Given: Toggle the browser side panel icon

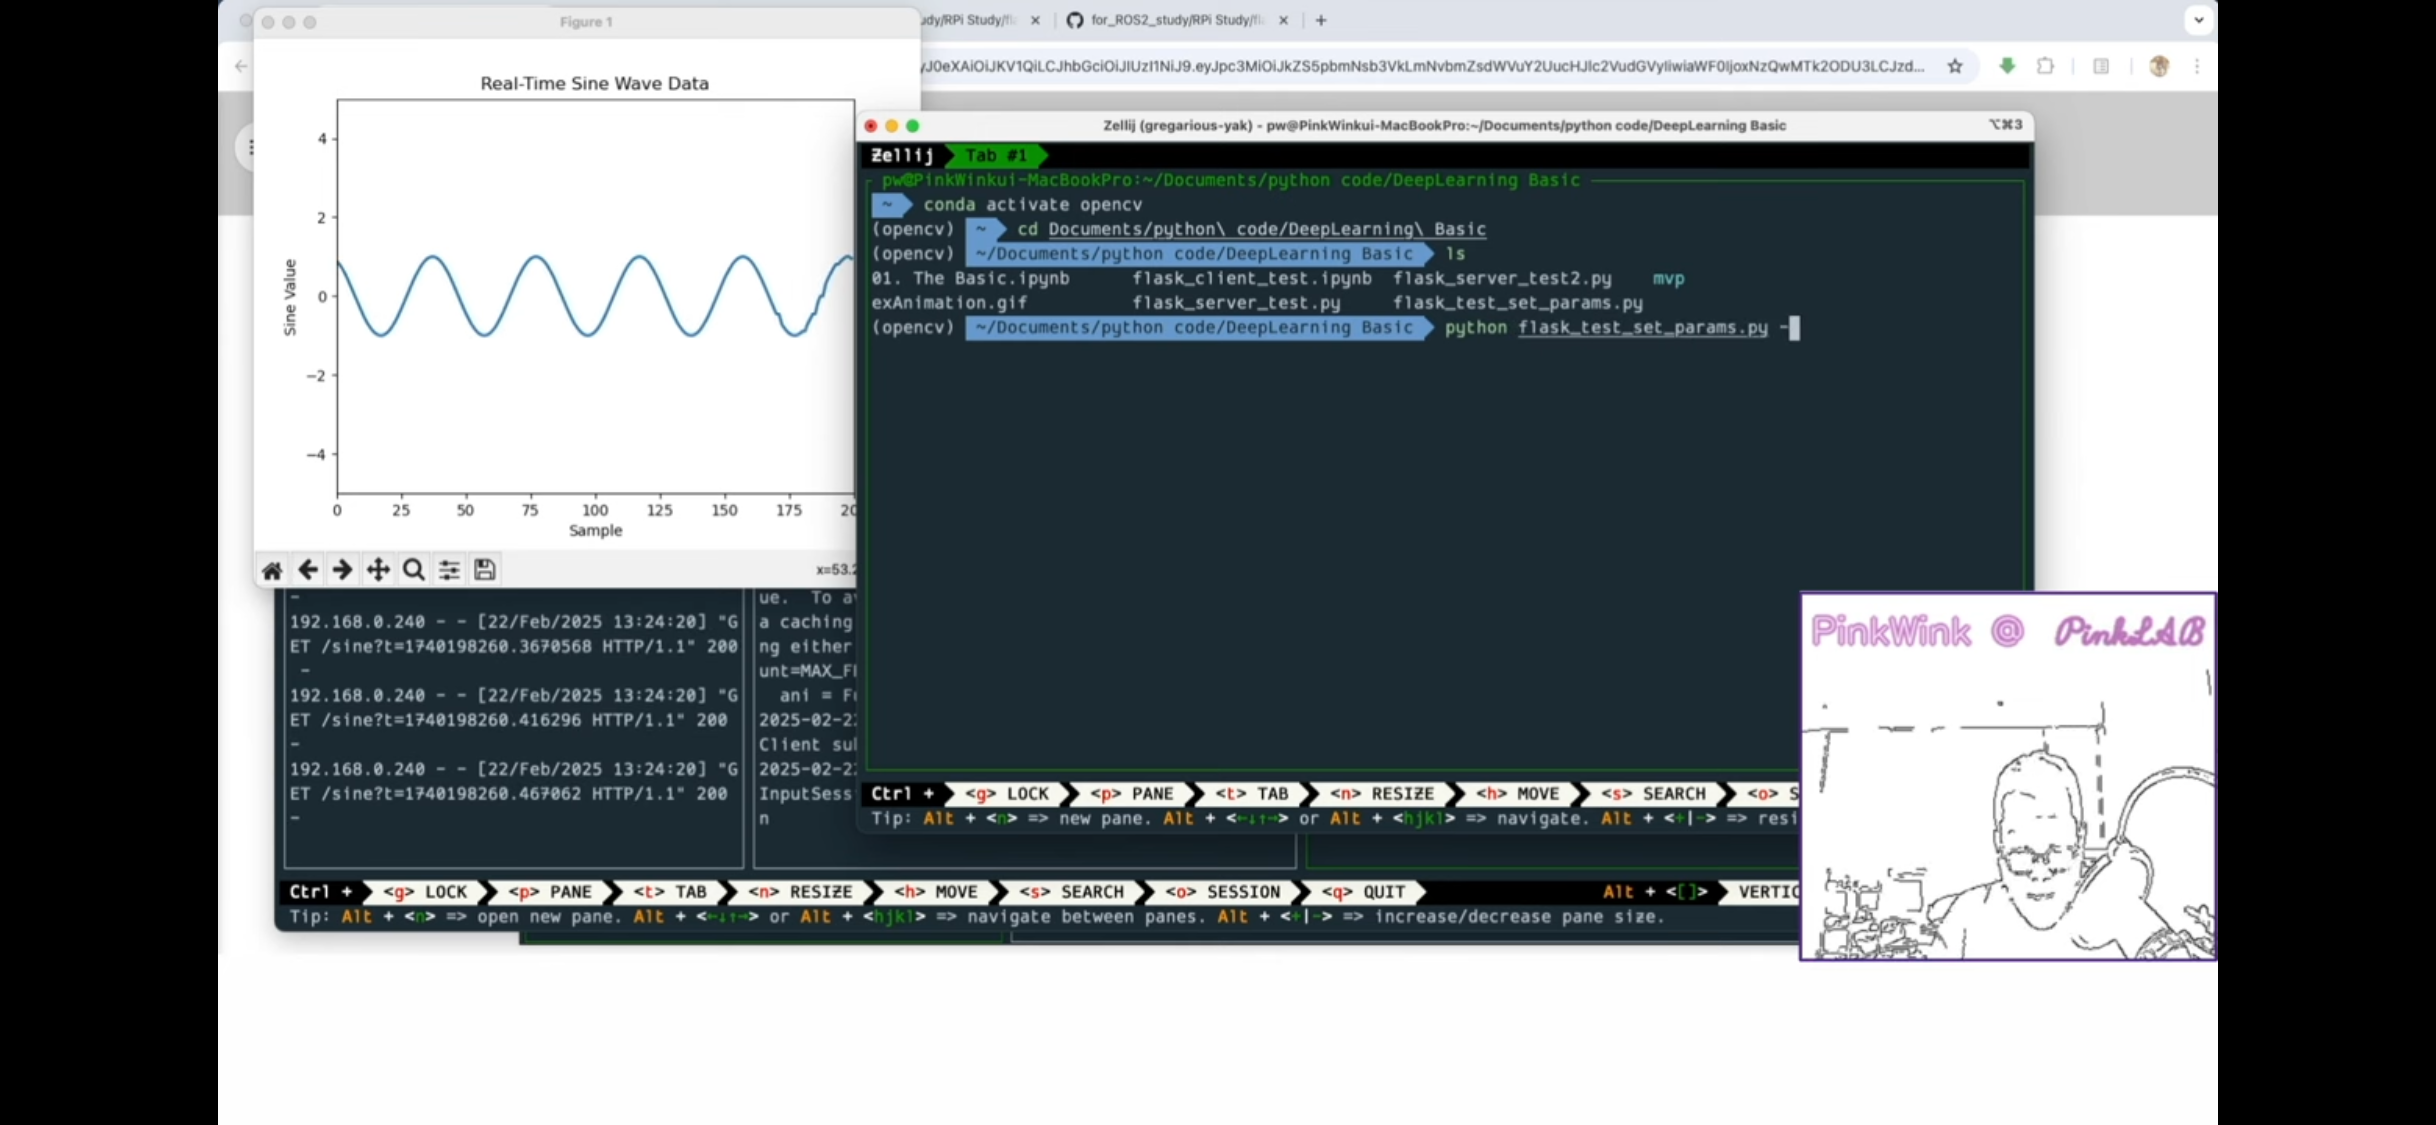Looking at the screenshot, I should coord(2101,66).
